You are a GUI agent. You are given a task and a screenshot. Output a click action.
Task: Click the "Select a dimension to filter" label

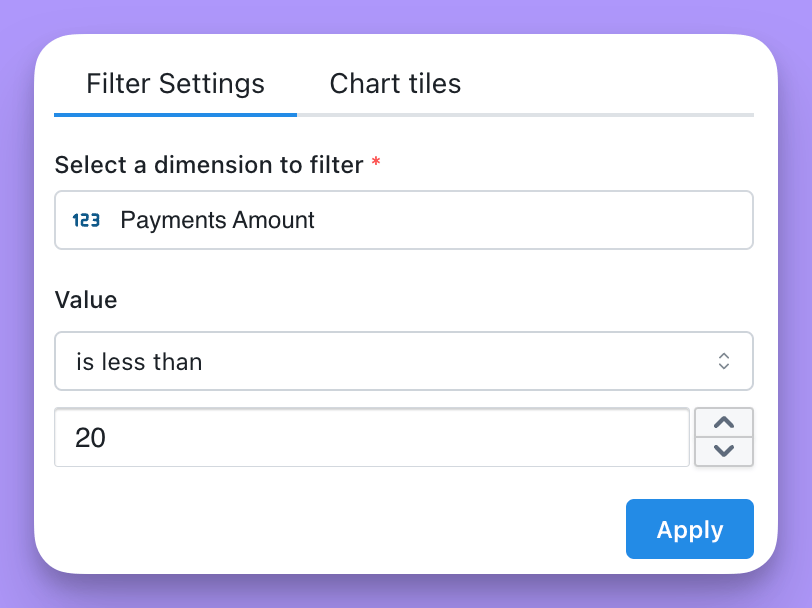click(209, 165)
